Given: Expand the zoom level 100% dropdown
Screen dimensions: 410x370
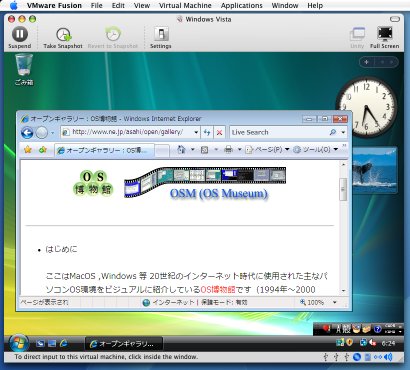Looking at the screenshot, I should (335, 302).
